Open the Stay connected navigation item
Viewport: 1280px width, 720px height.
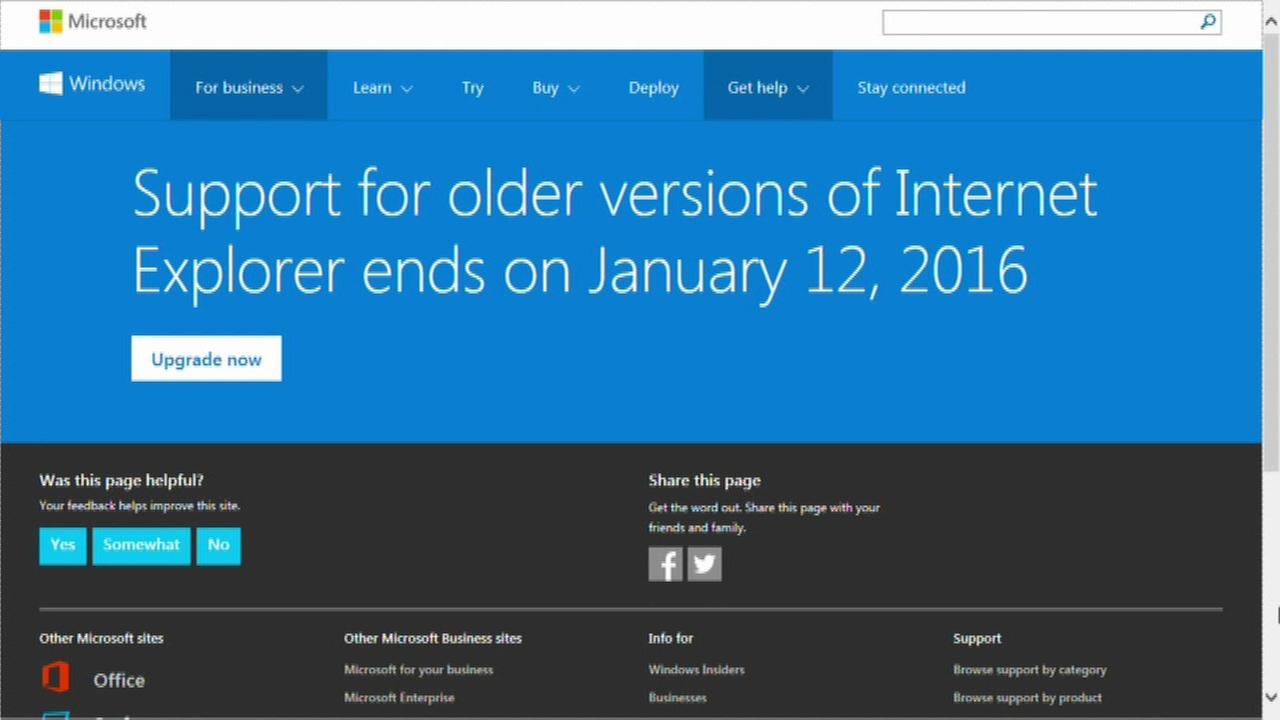pos(911,87)
